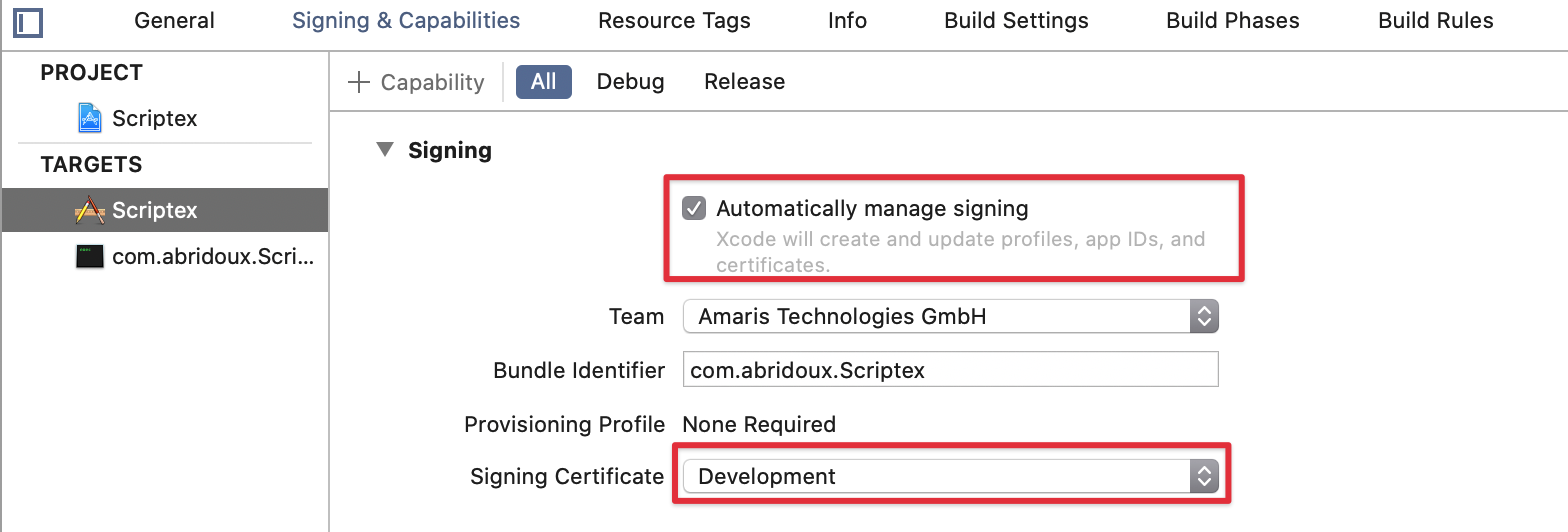Collapse the Signing section triangle
This screenshot has height=532, width=1568.
click(x=385, y=150)
